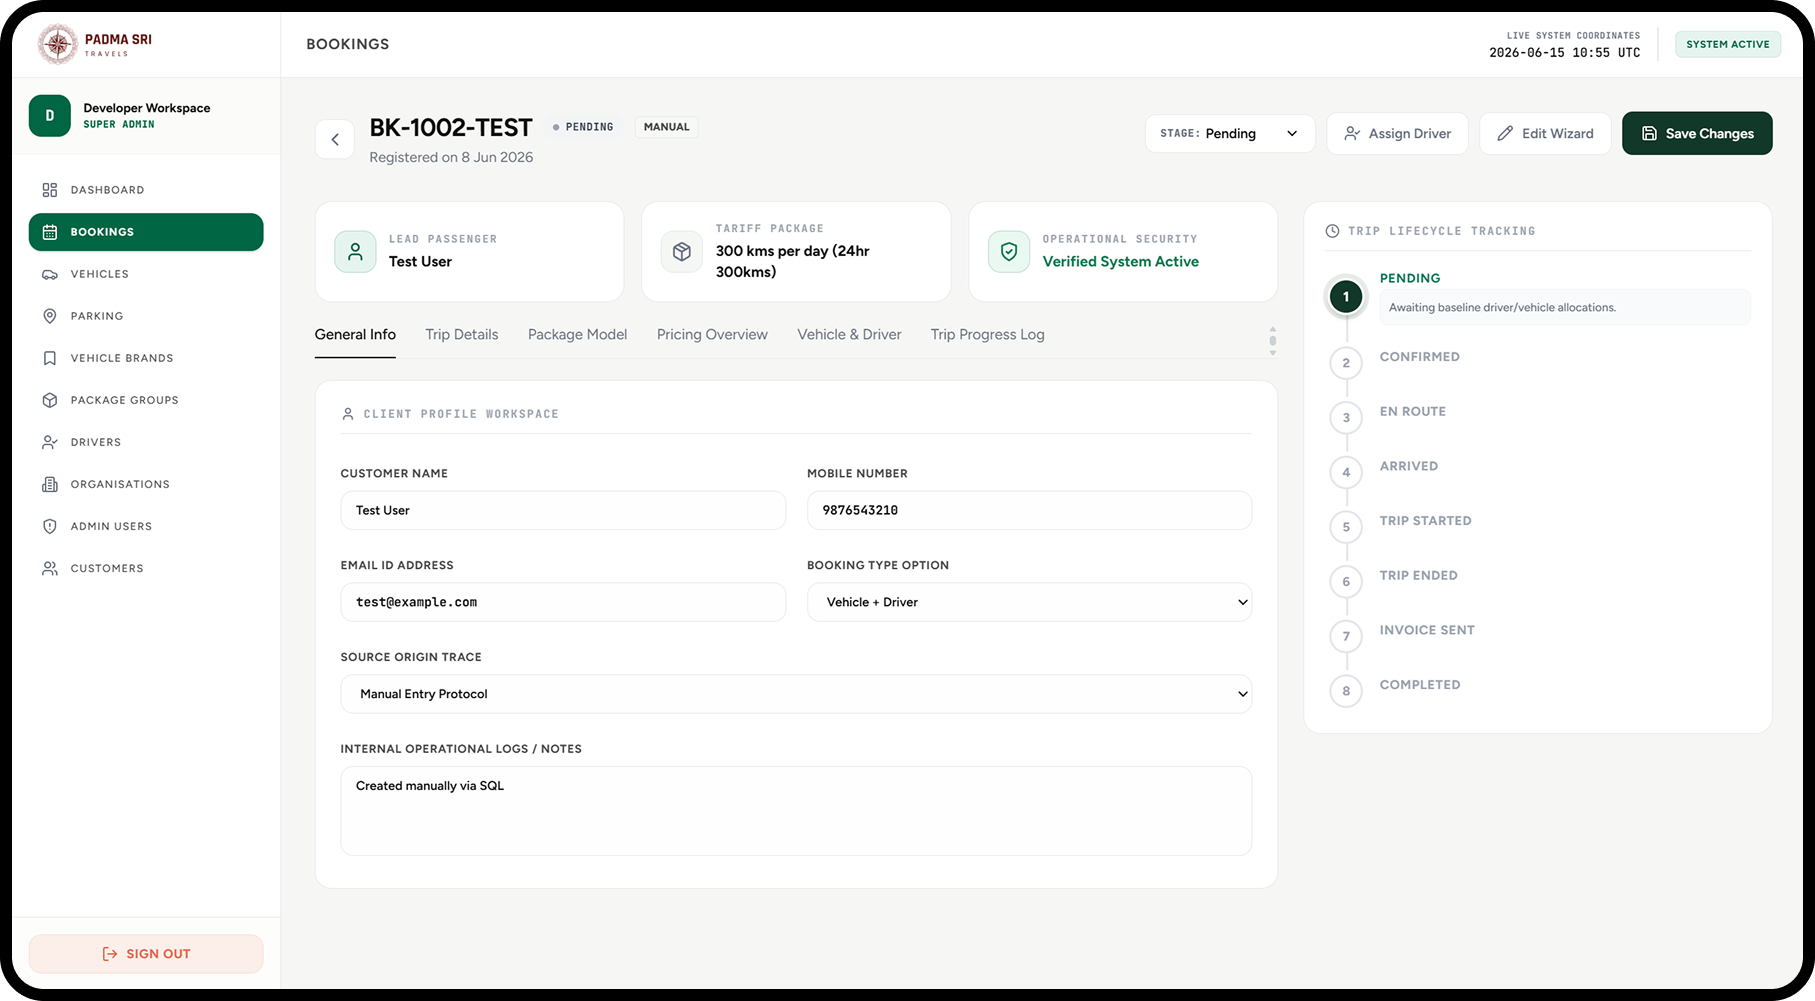Click the clock icon beside Trip Lifecycle Tracking
This screenshot has width=1815, height=1001.
pyautogui.click(x=1332, y=231)
